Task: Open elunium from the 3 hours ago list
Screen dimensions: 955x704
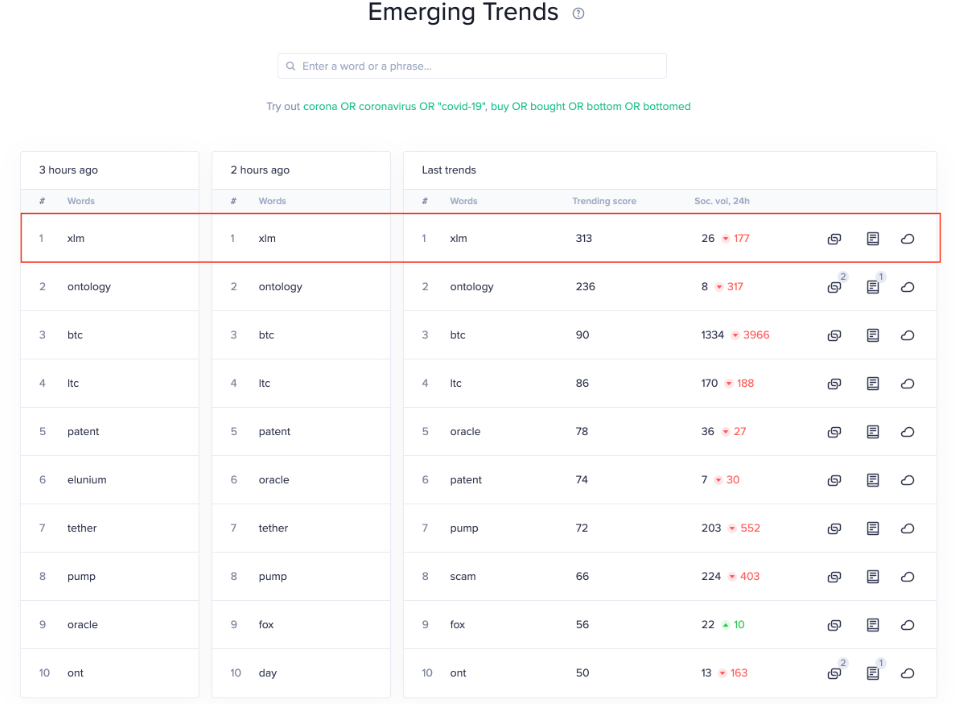Action: (86, 480)
